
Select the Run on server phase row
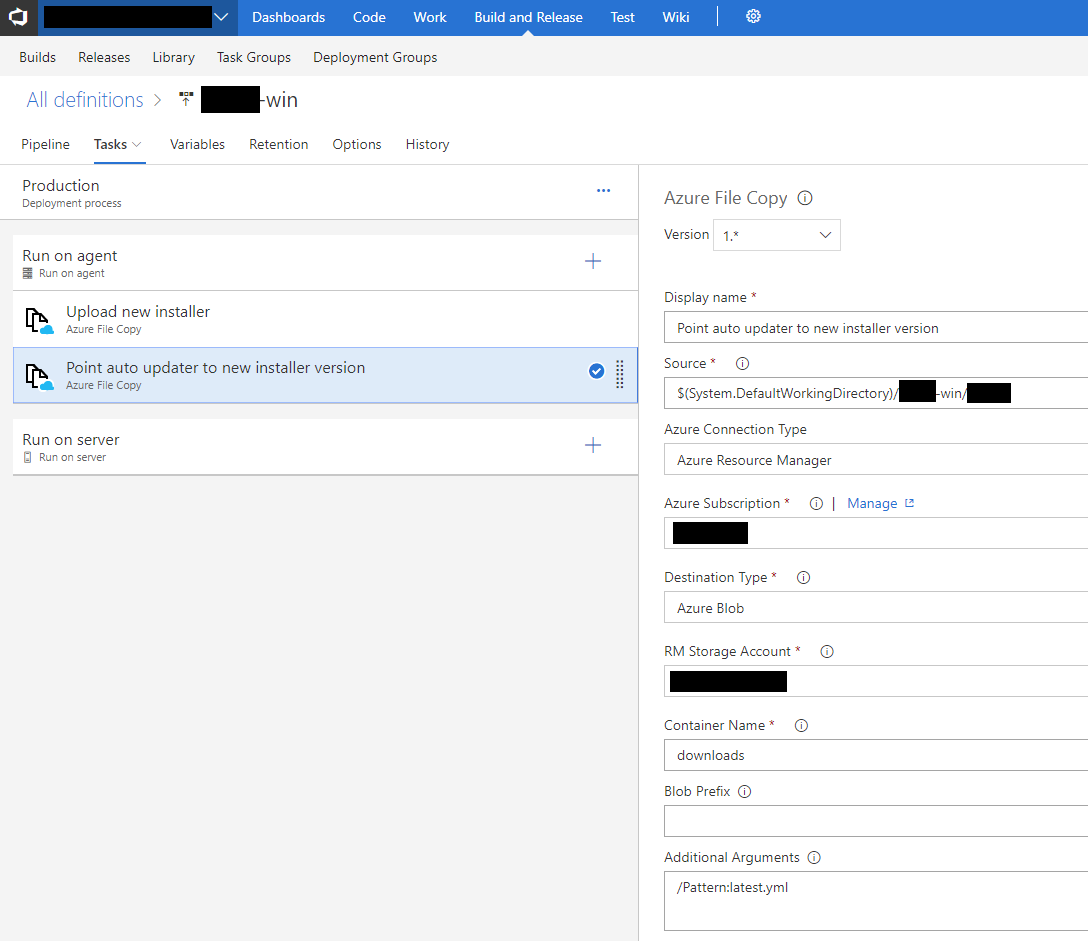325,447
